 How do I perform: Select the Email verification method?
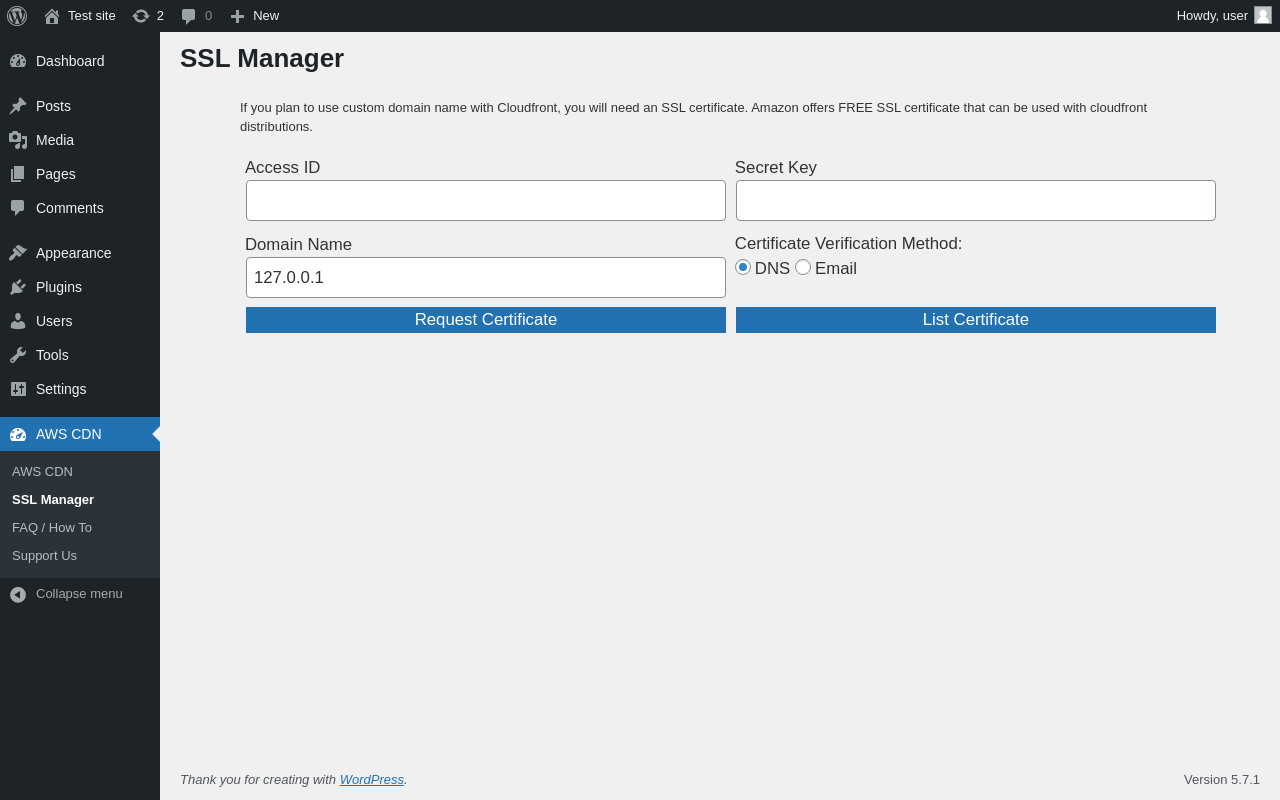[x=803, y=267]
